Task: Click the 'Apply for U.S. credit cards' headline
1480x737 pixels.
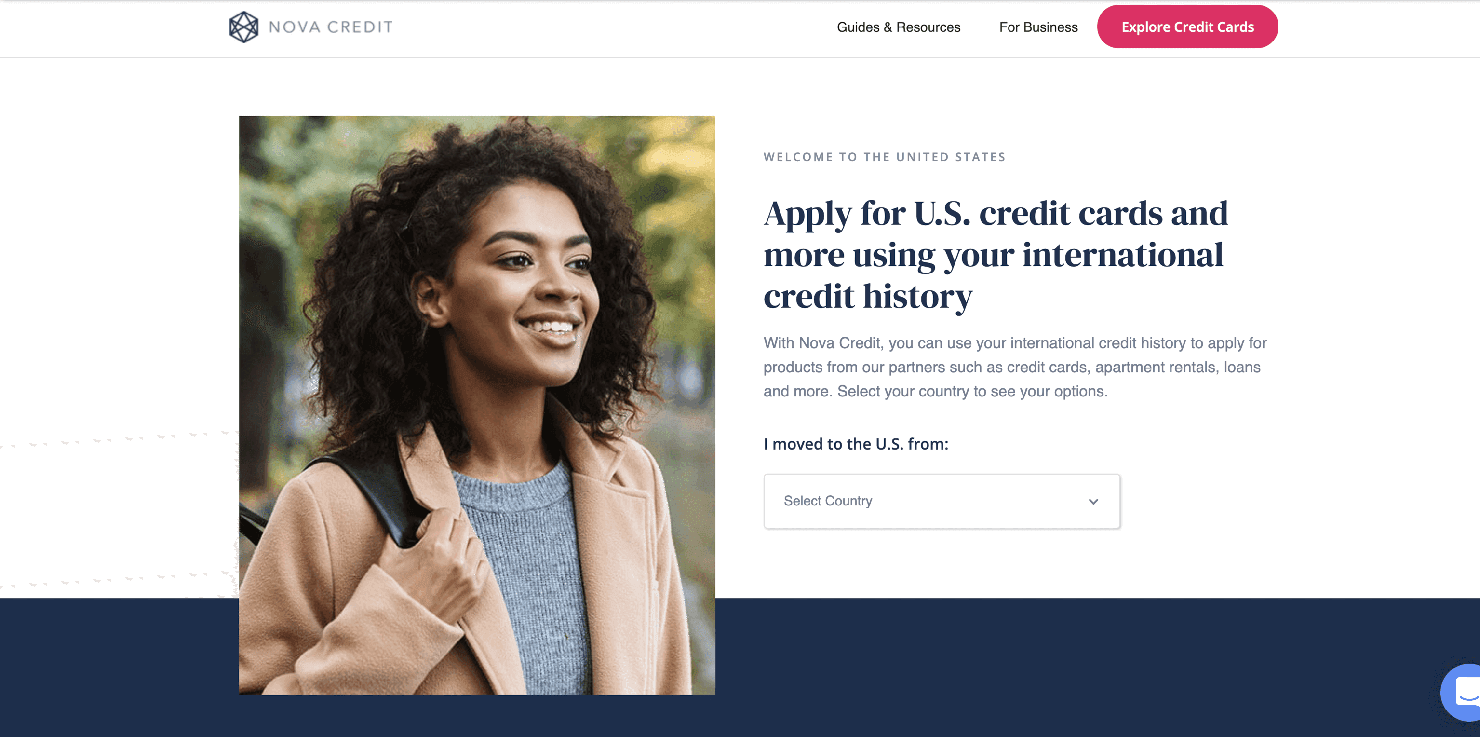Action: click(996, 254)
